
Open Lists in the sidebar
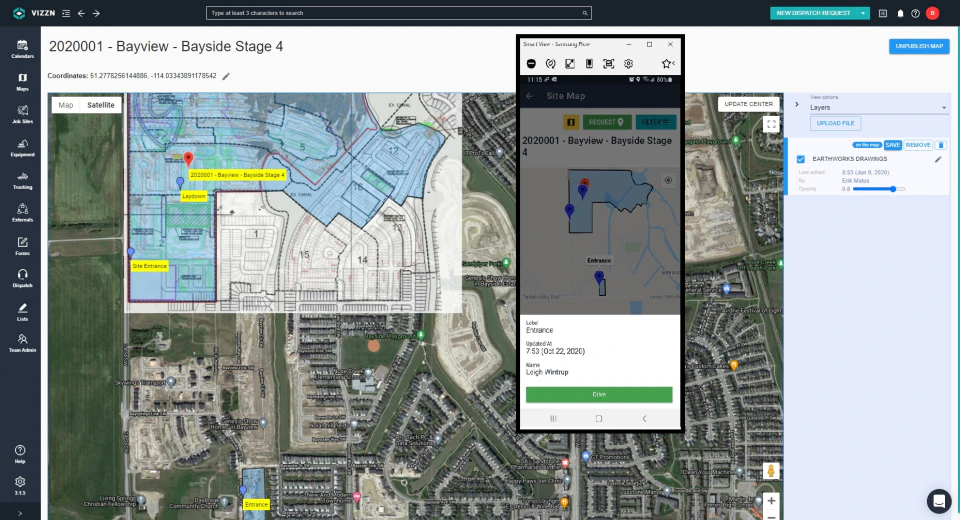point(22,311)
